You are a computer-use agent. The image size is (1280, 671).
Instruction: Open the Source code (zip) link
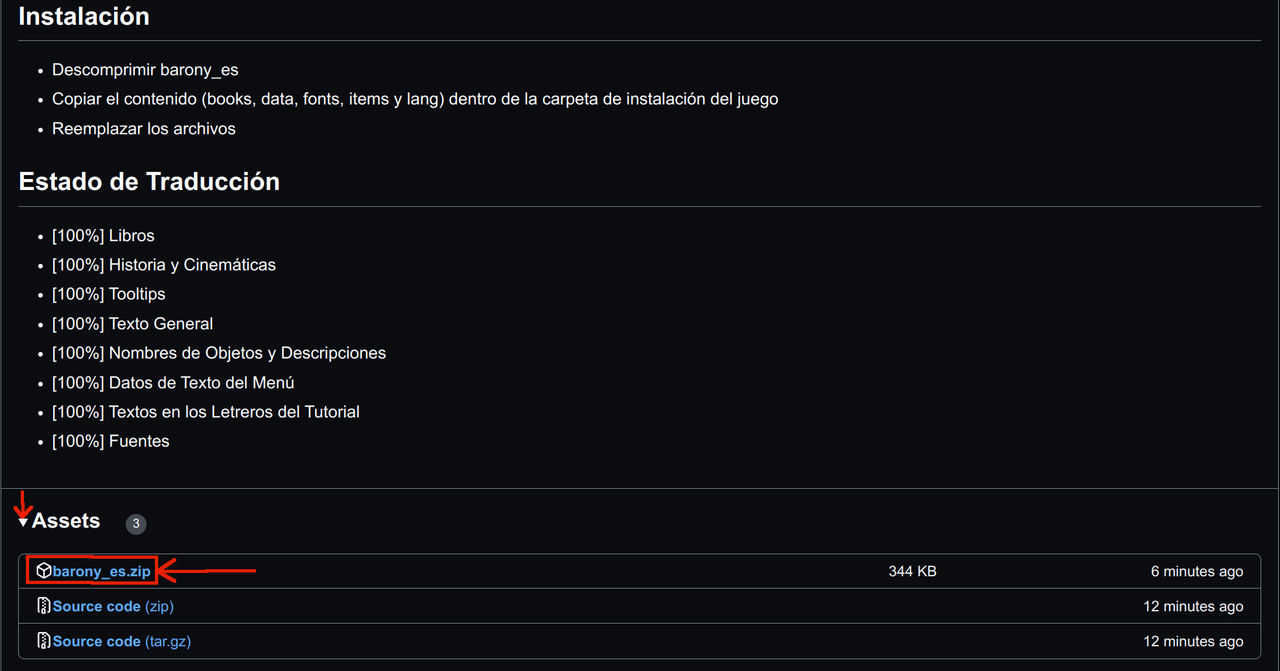(113, 606)
